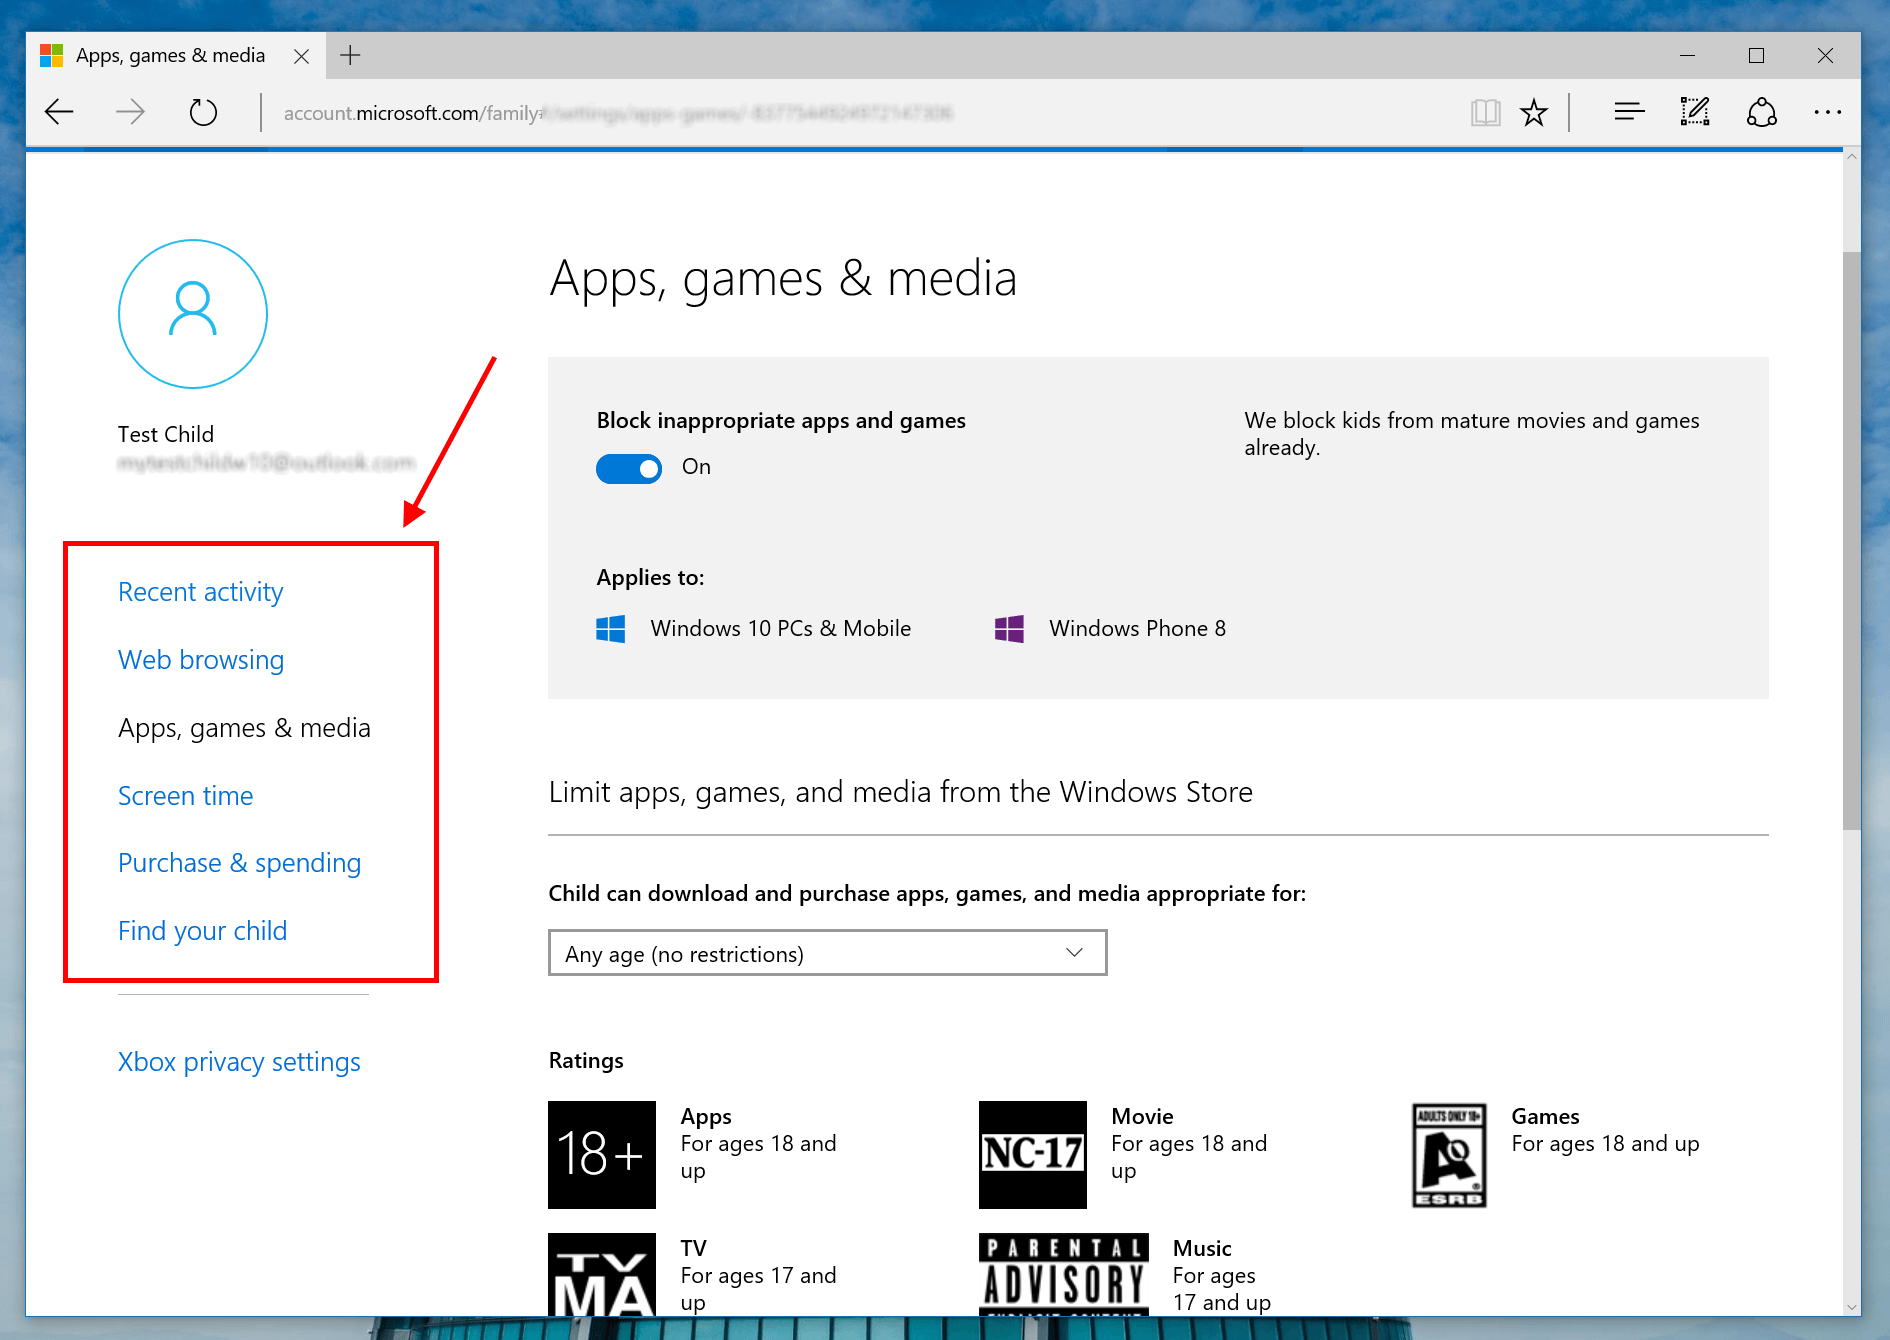Screen dimensions: 1890x1340
Task: Refresh the page with the reload icon
Action: [x=203, y=112]
